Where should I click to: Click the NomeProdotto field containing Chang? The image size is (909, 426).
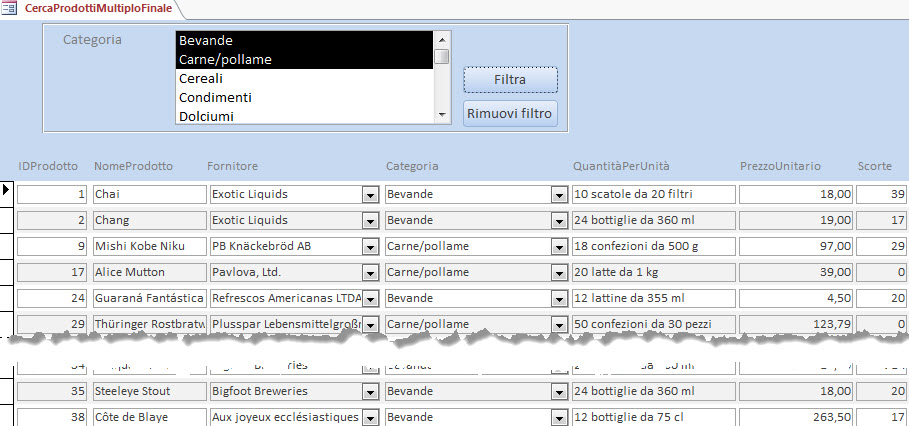[x=150, y=221]
